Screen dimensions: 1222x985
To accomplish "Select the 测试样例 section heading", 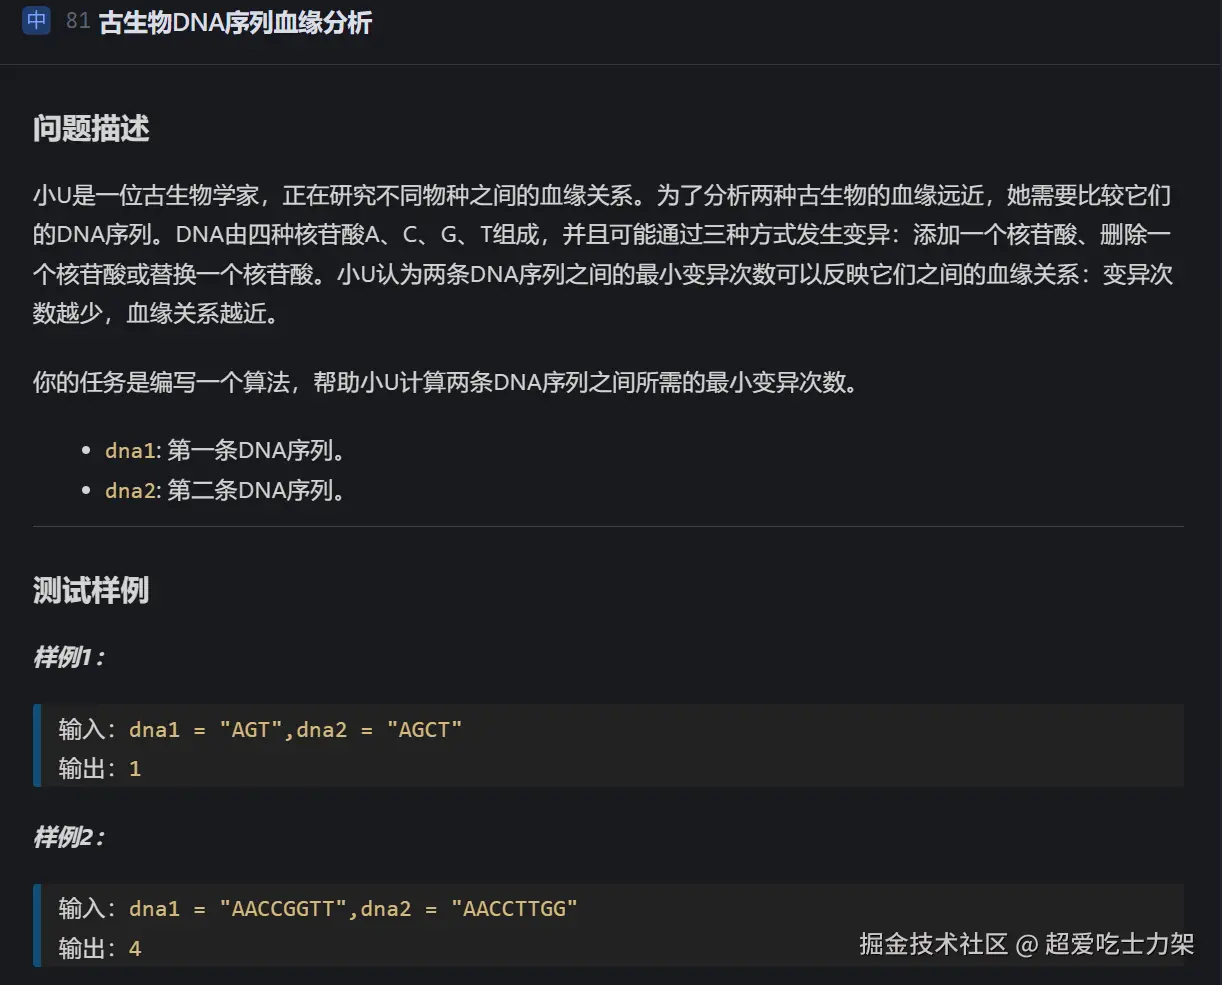I will (x=91, y=590).
